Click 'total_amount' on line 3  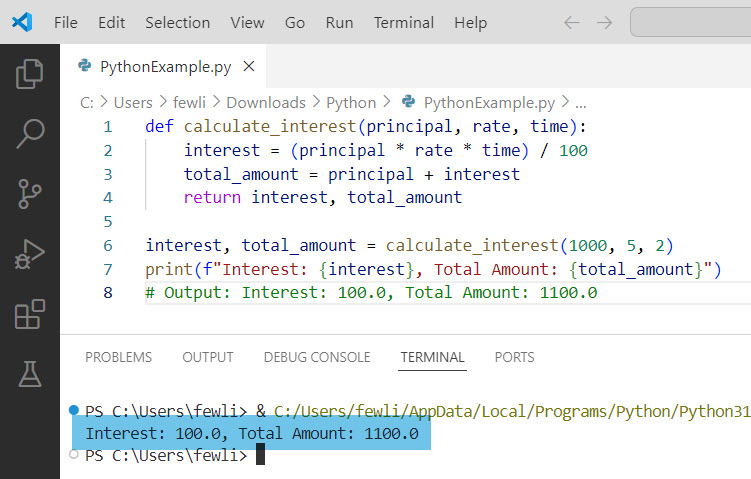pos(241,174)
